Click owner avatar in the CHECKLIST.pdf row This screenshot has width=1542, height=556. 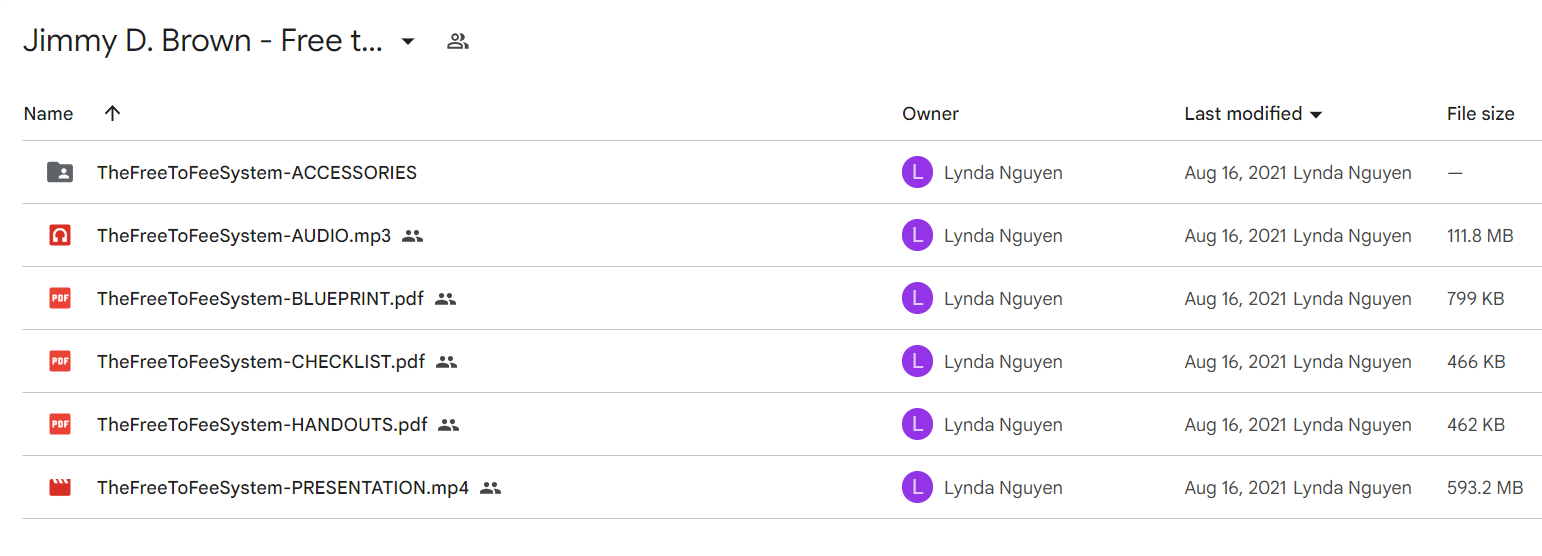917,362
